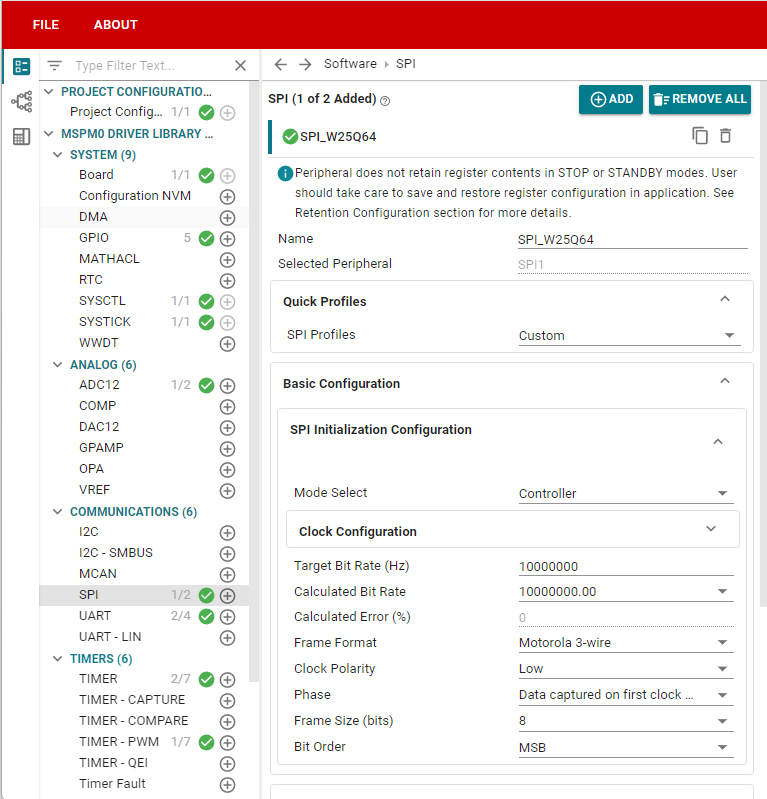Add another ADC12 instance

pyautogui.click(x=227, y=386)
